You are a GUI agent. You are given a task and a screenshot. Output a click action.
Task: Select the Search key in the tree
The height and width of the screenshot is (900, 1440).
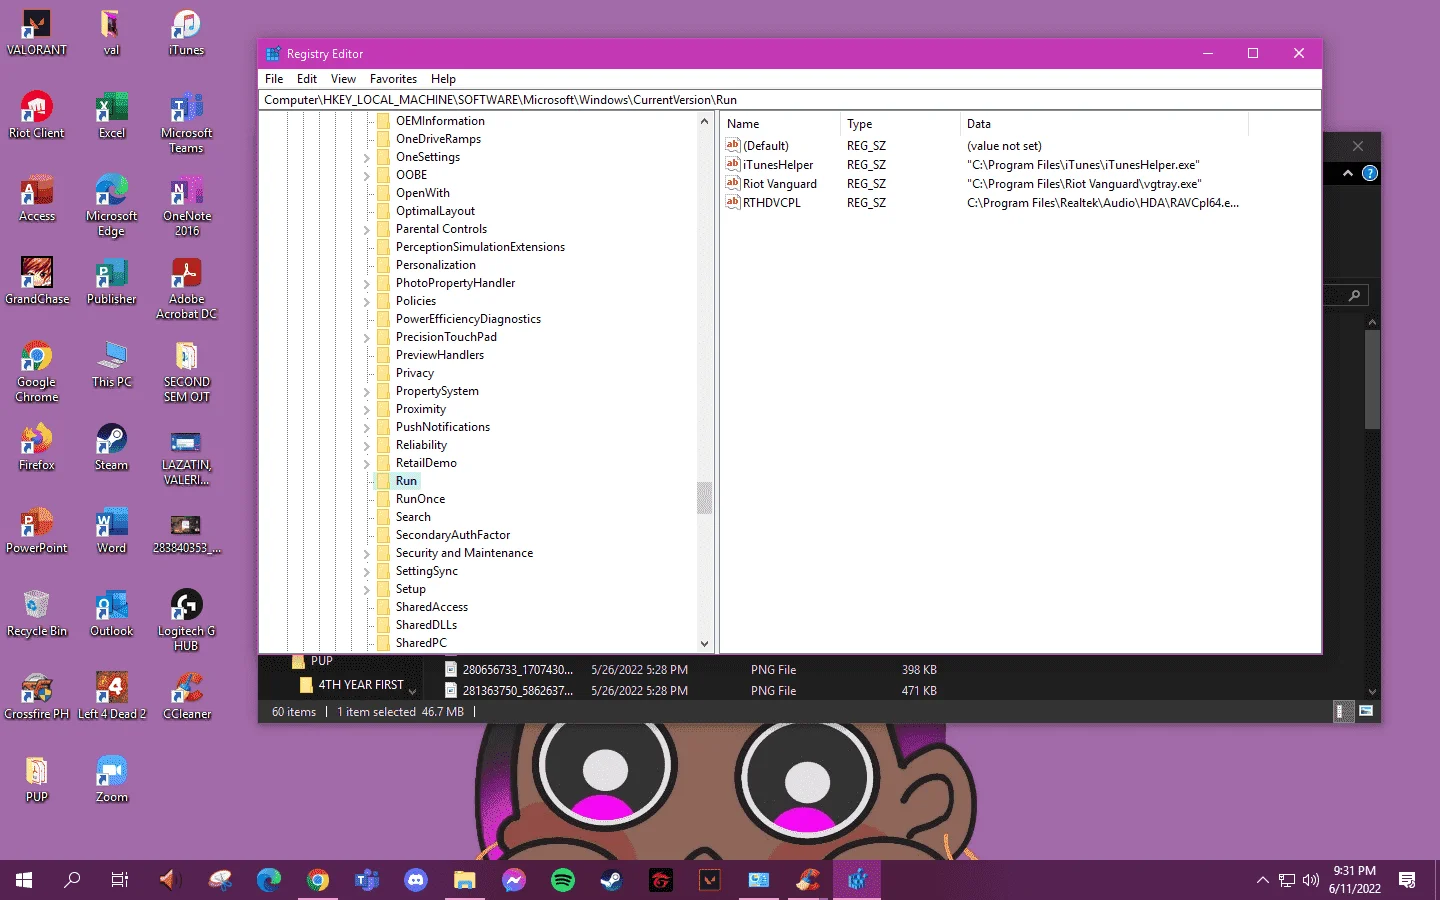point(413,517)
